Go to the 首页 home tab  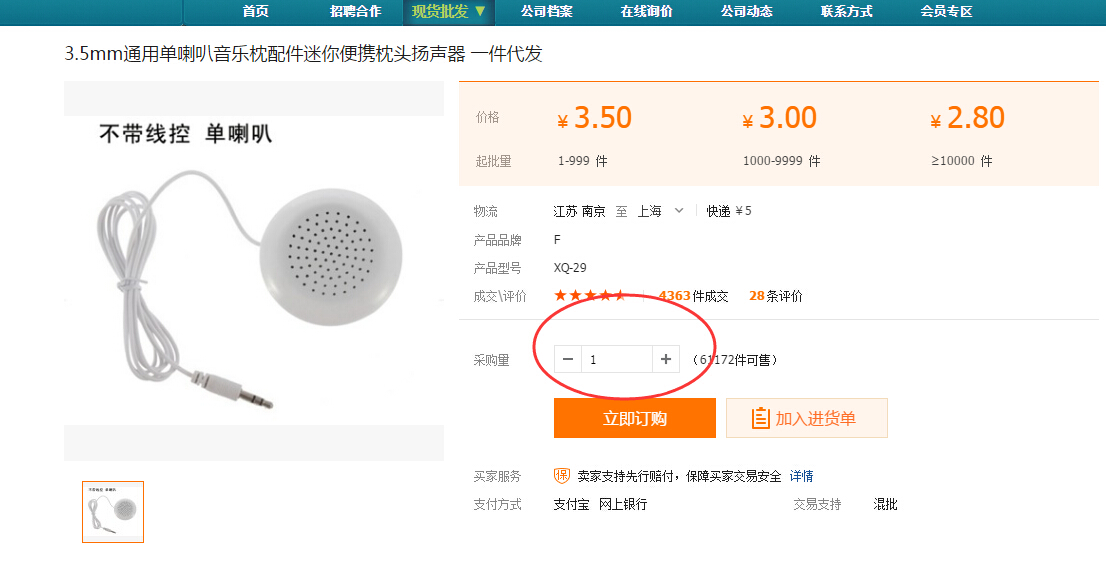pos(255,11)
